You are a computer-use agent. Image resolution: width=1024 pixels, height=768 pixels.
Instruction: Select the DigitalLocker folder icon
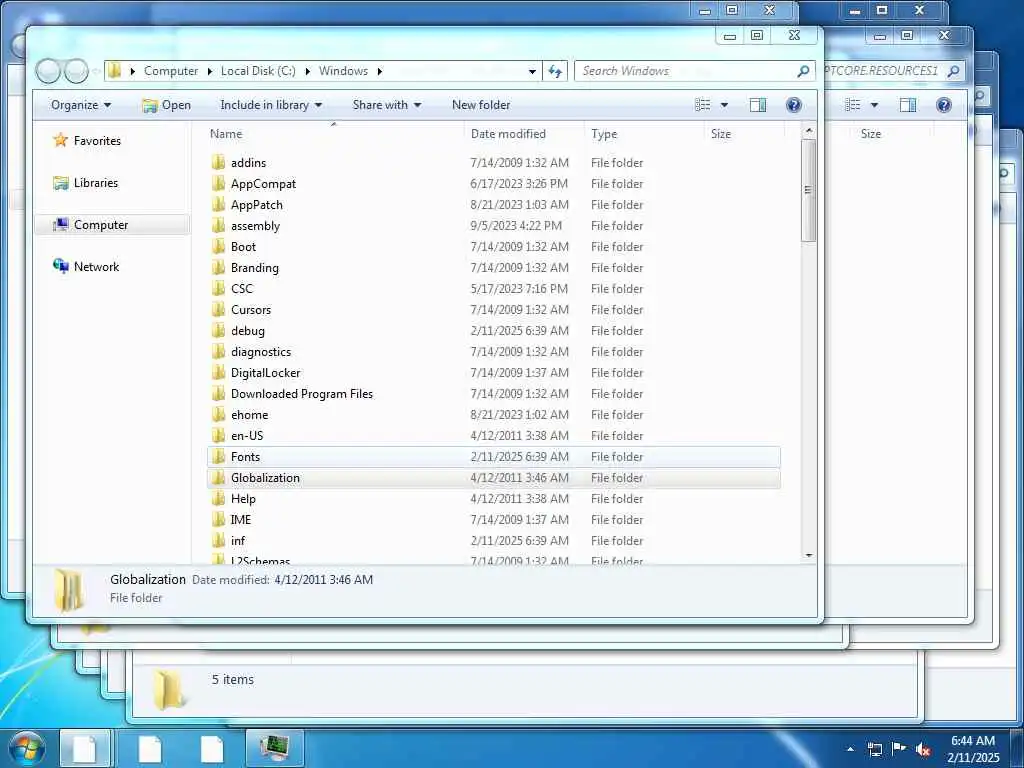coord(219,372)
